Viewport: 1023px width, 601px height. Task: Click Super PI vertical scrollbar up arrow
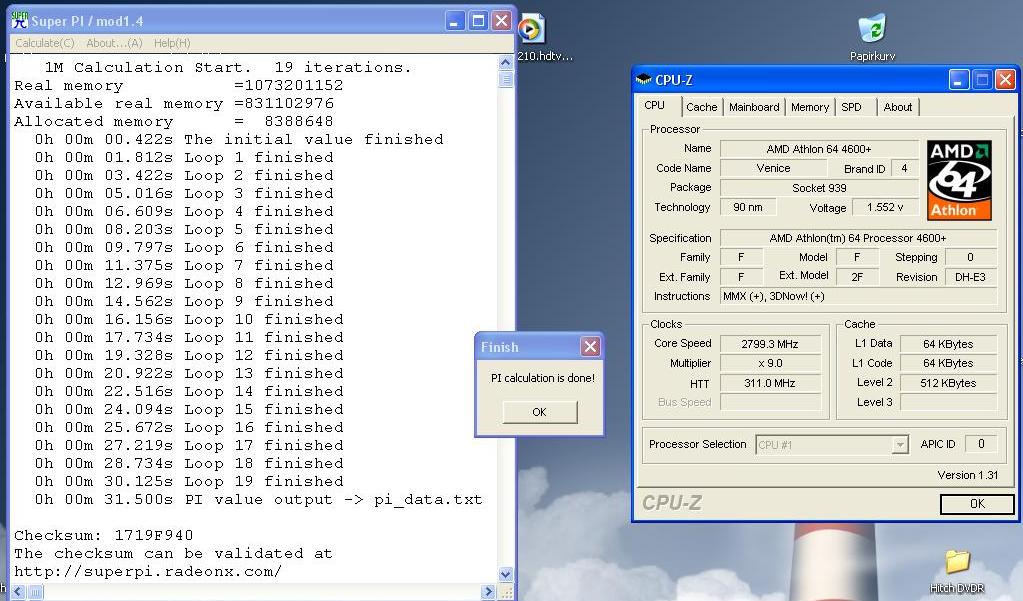pyautogui.click(x=506, y=63)
